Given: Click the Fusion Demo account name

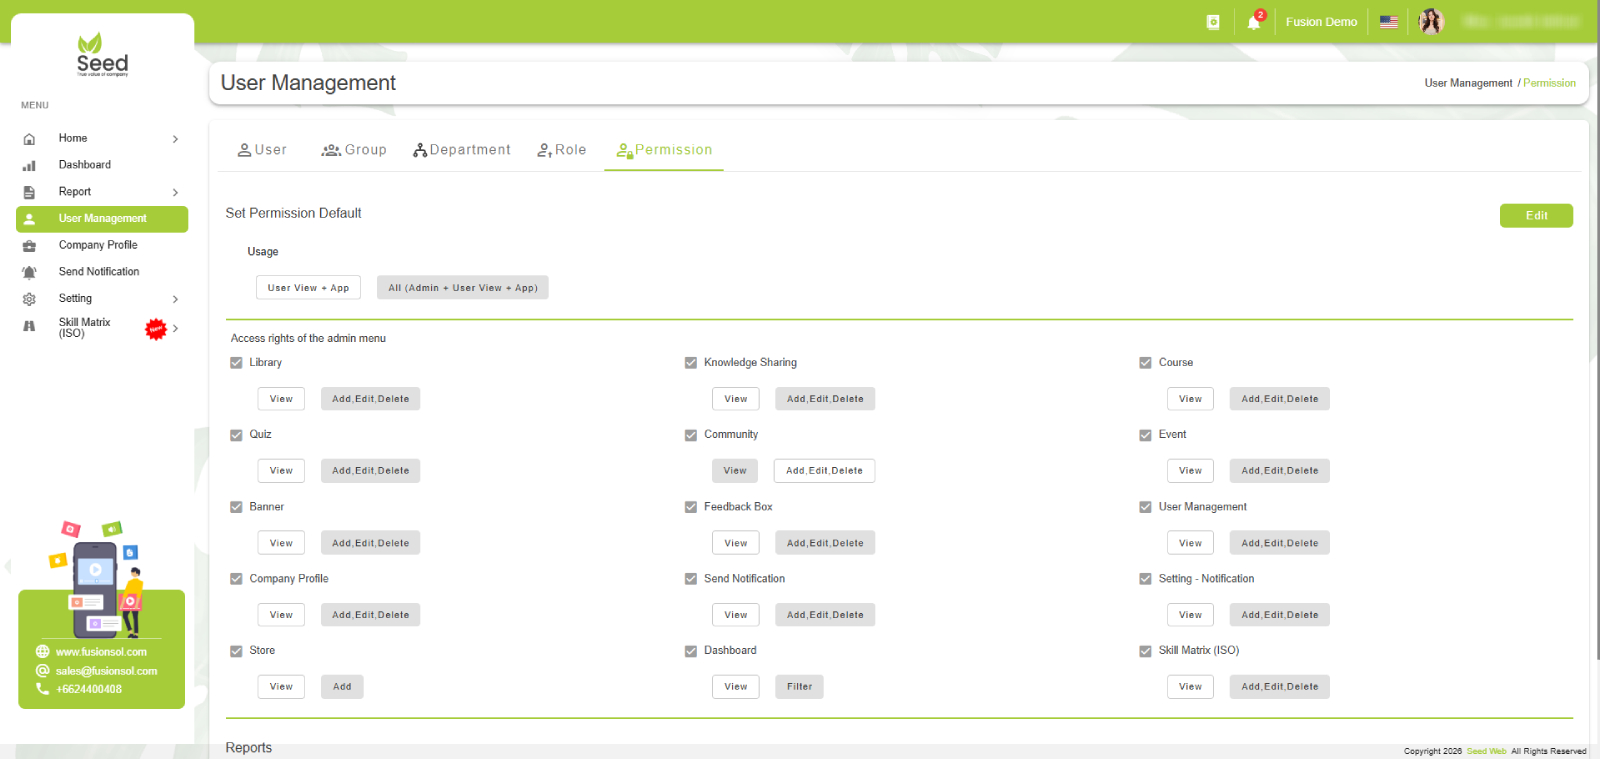Looking at the screenshot, I should click(1321, 22).
